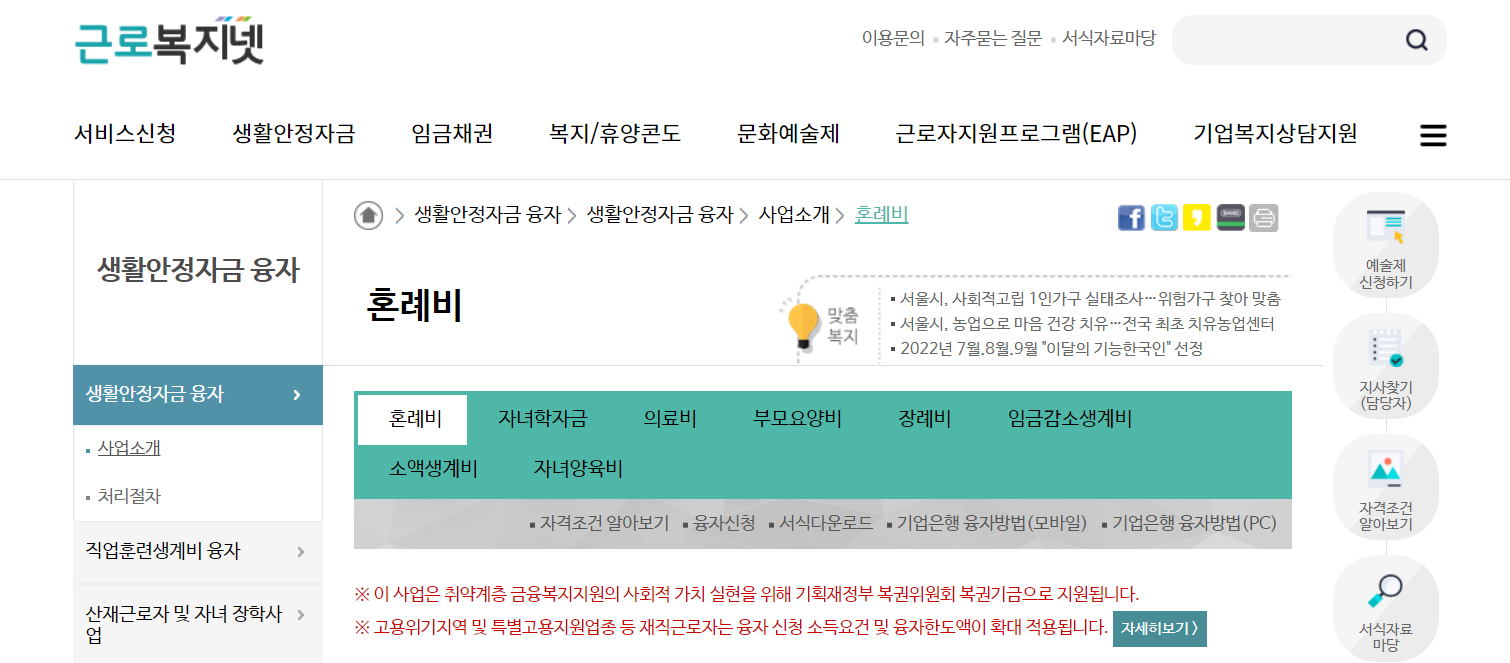Open 자격조건 알아보기 sidebar shortcut
Screen dimensions: 1510x663
pos(1386,488)
